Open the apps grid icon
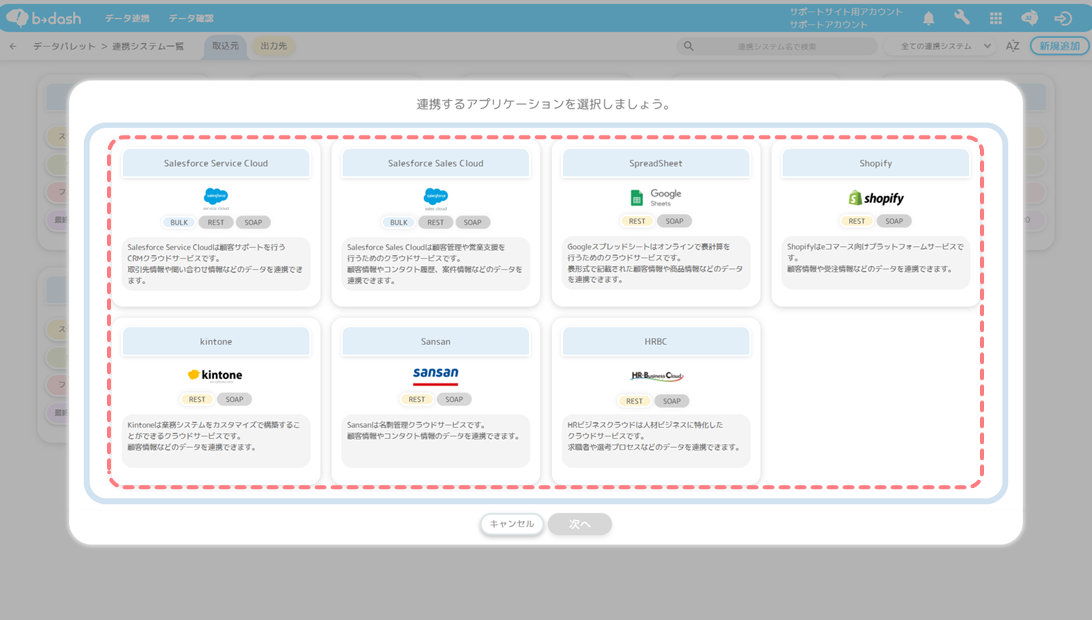 pos(996,18)
